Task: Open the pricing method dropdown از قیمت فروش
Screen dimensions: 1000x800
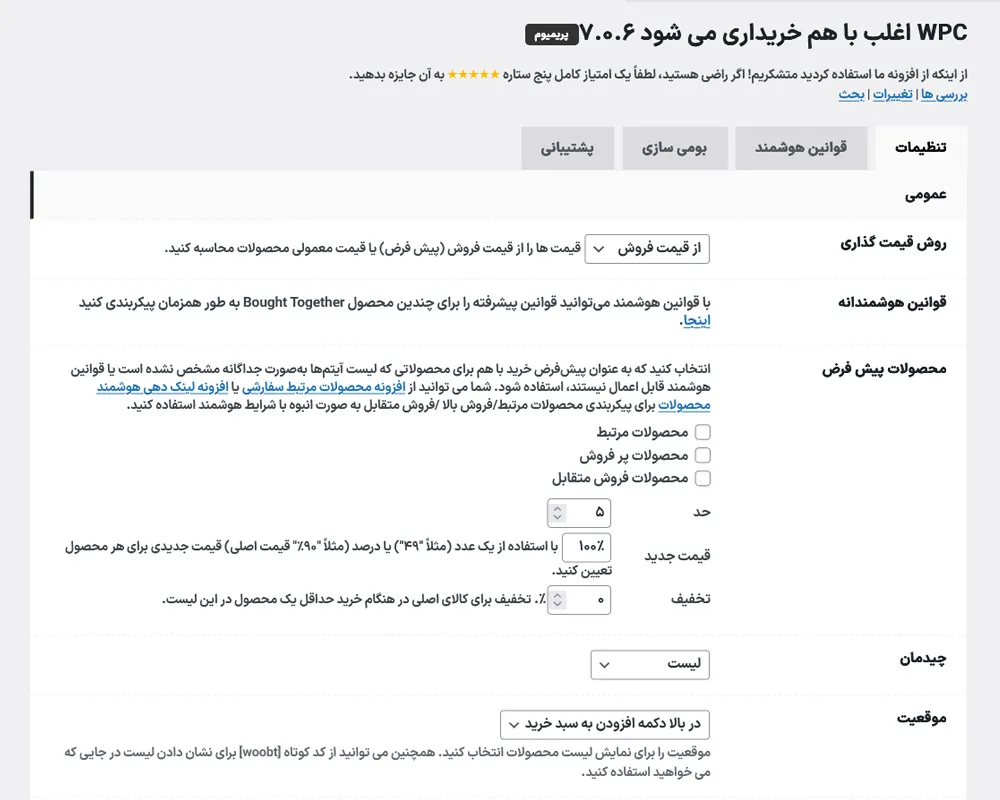Action: pos(647,249)
